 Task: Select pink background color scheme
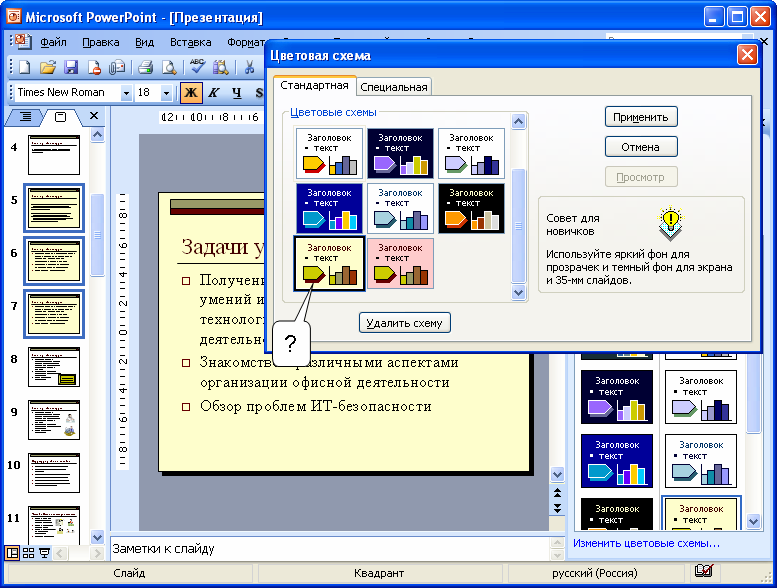click(400, 263)
